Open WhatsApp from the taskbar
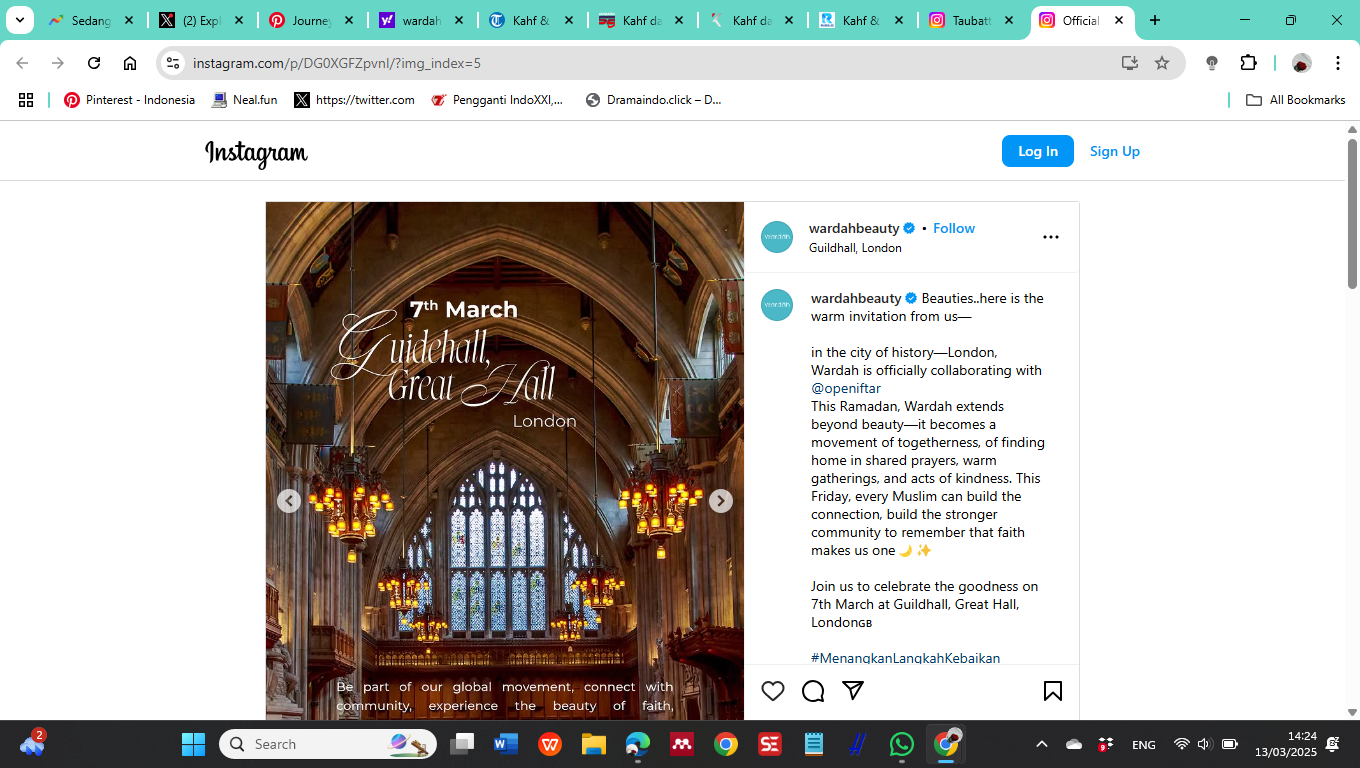The height and width of the screenshot is (768, 1360). tap(902, 744)
